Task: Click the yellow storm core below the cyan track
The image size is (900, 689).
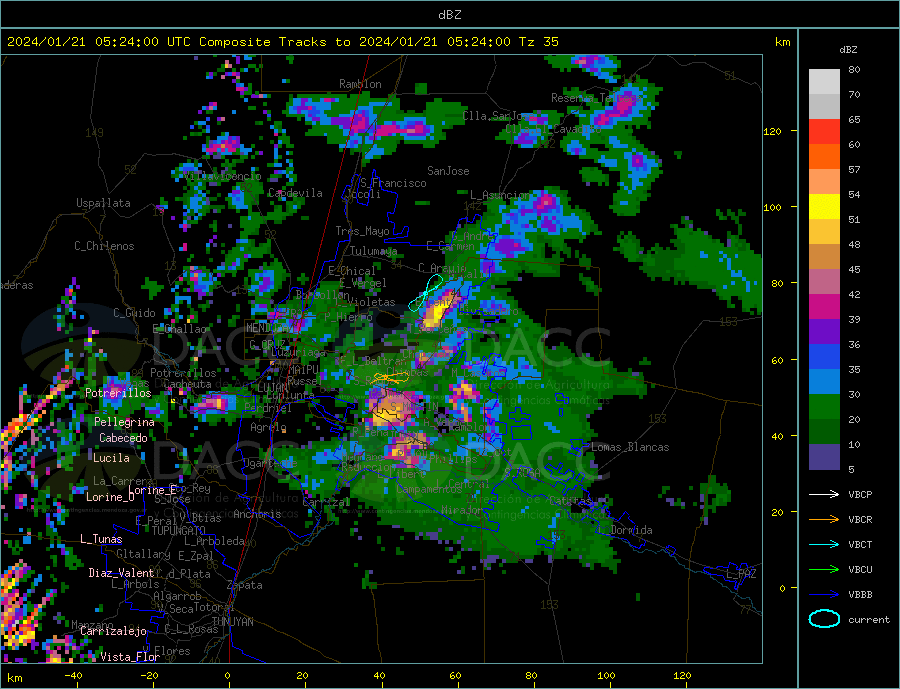Action: pos(437,312)
